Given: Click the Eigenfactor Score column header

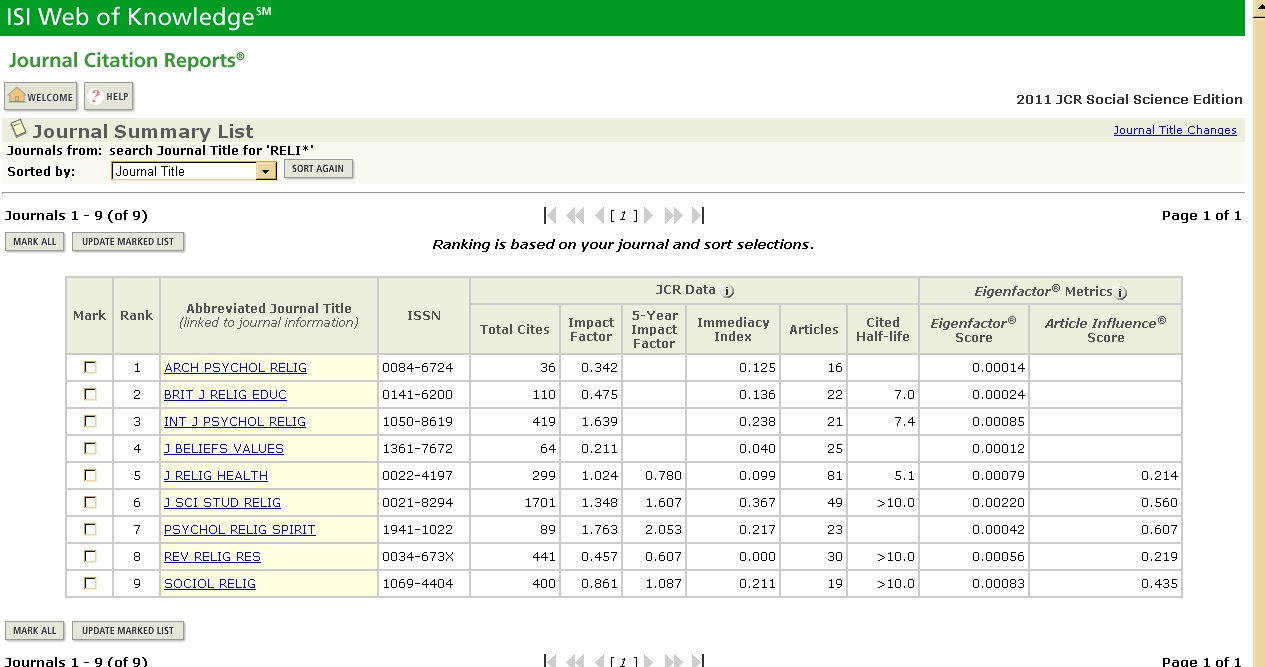Looking at the screenshot, I should pyautogui.click(x=973, y=330).
